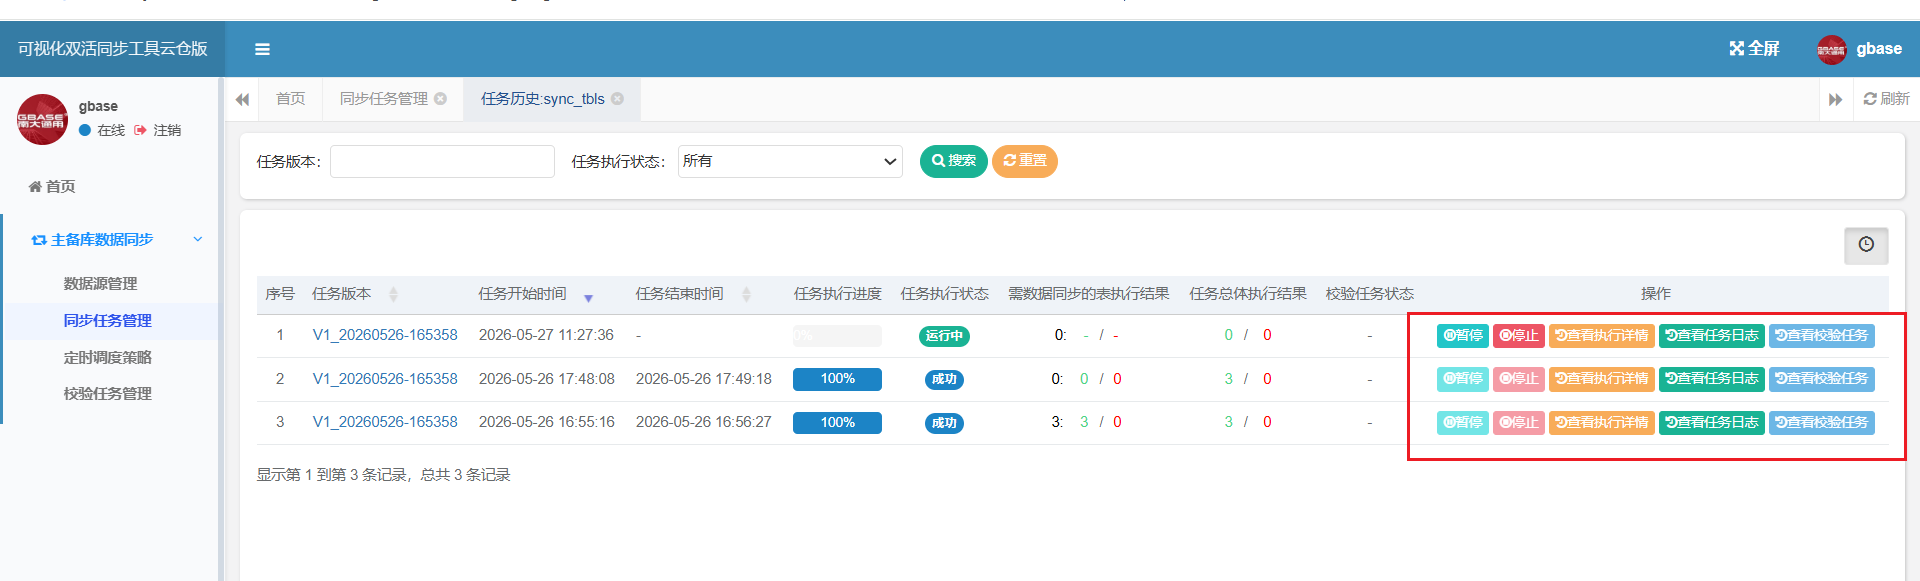View 校验任务 for row 2
The image size is (1920, 581).
tap(1822, 379)
